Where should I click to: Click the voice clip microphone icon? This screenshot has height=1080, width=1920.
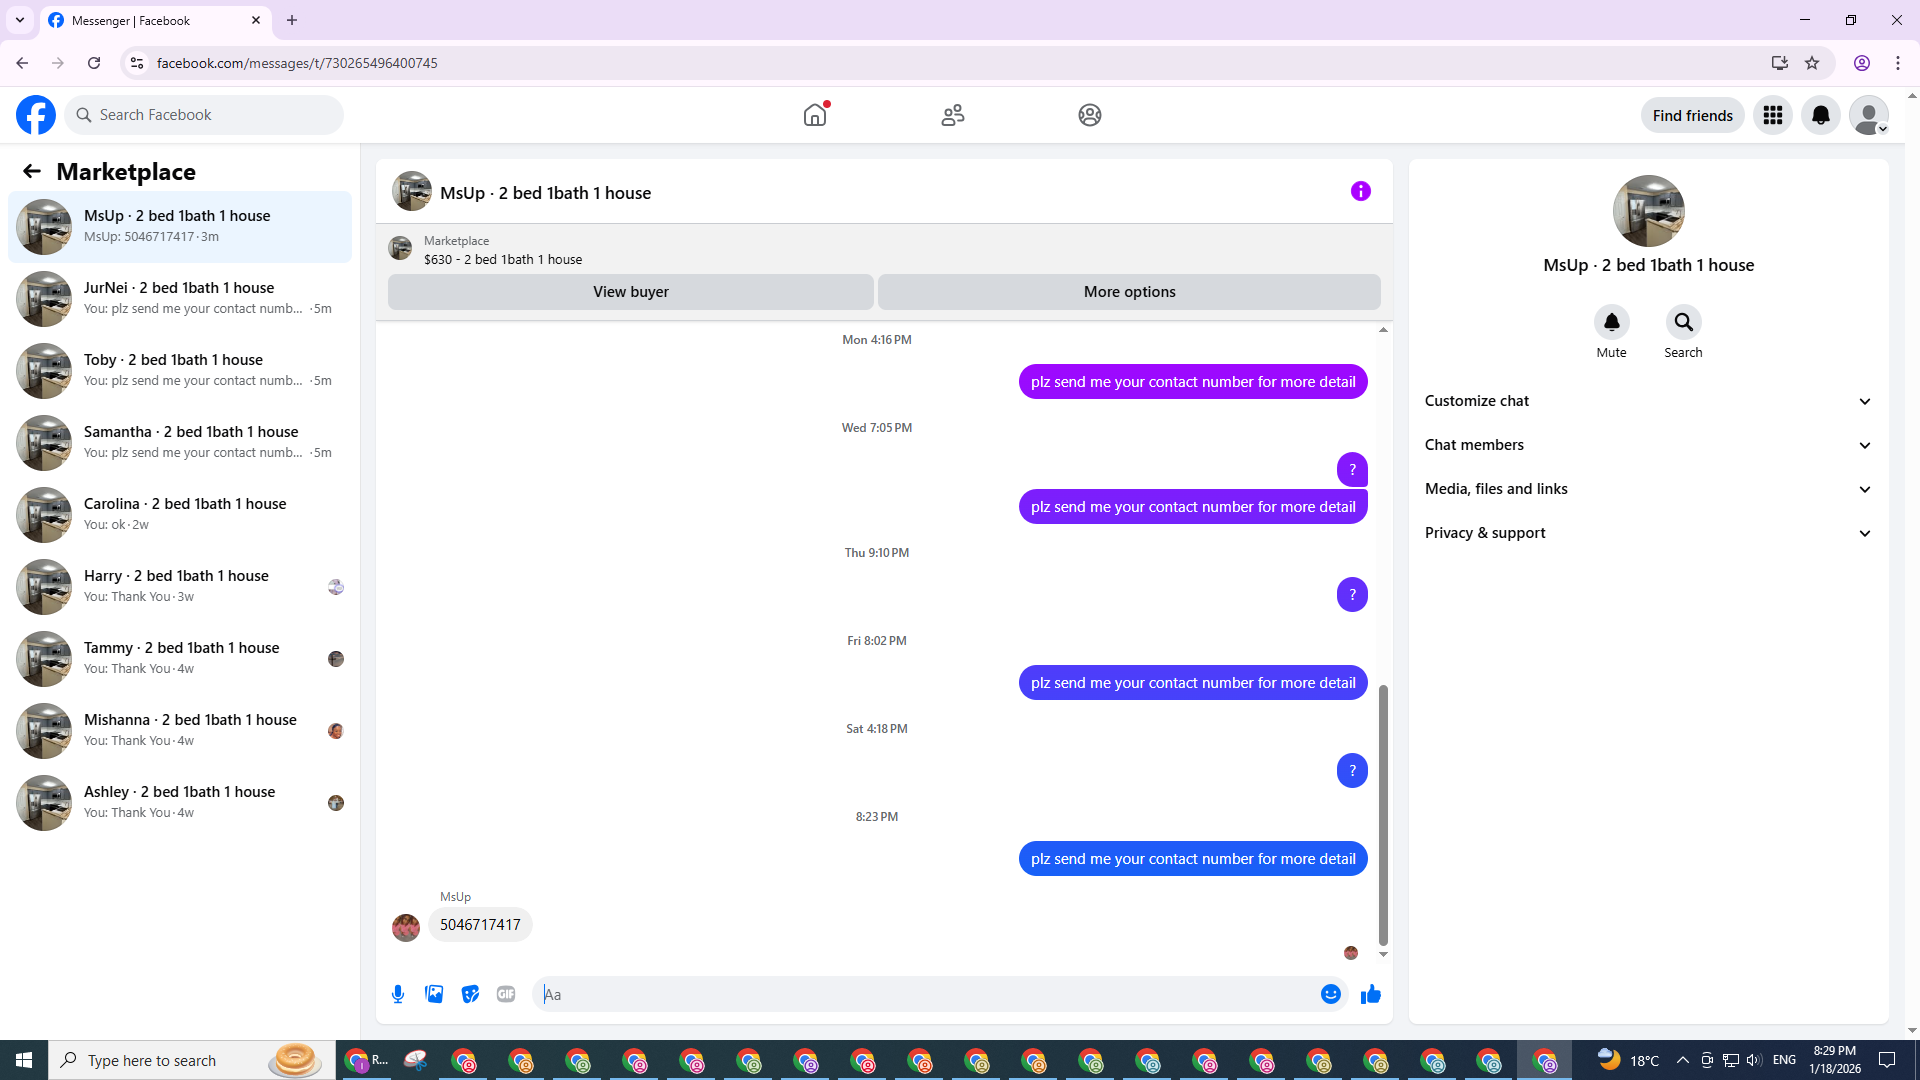point(398,994)
